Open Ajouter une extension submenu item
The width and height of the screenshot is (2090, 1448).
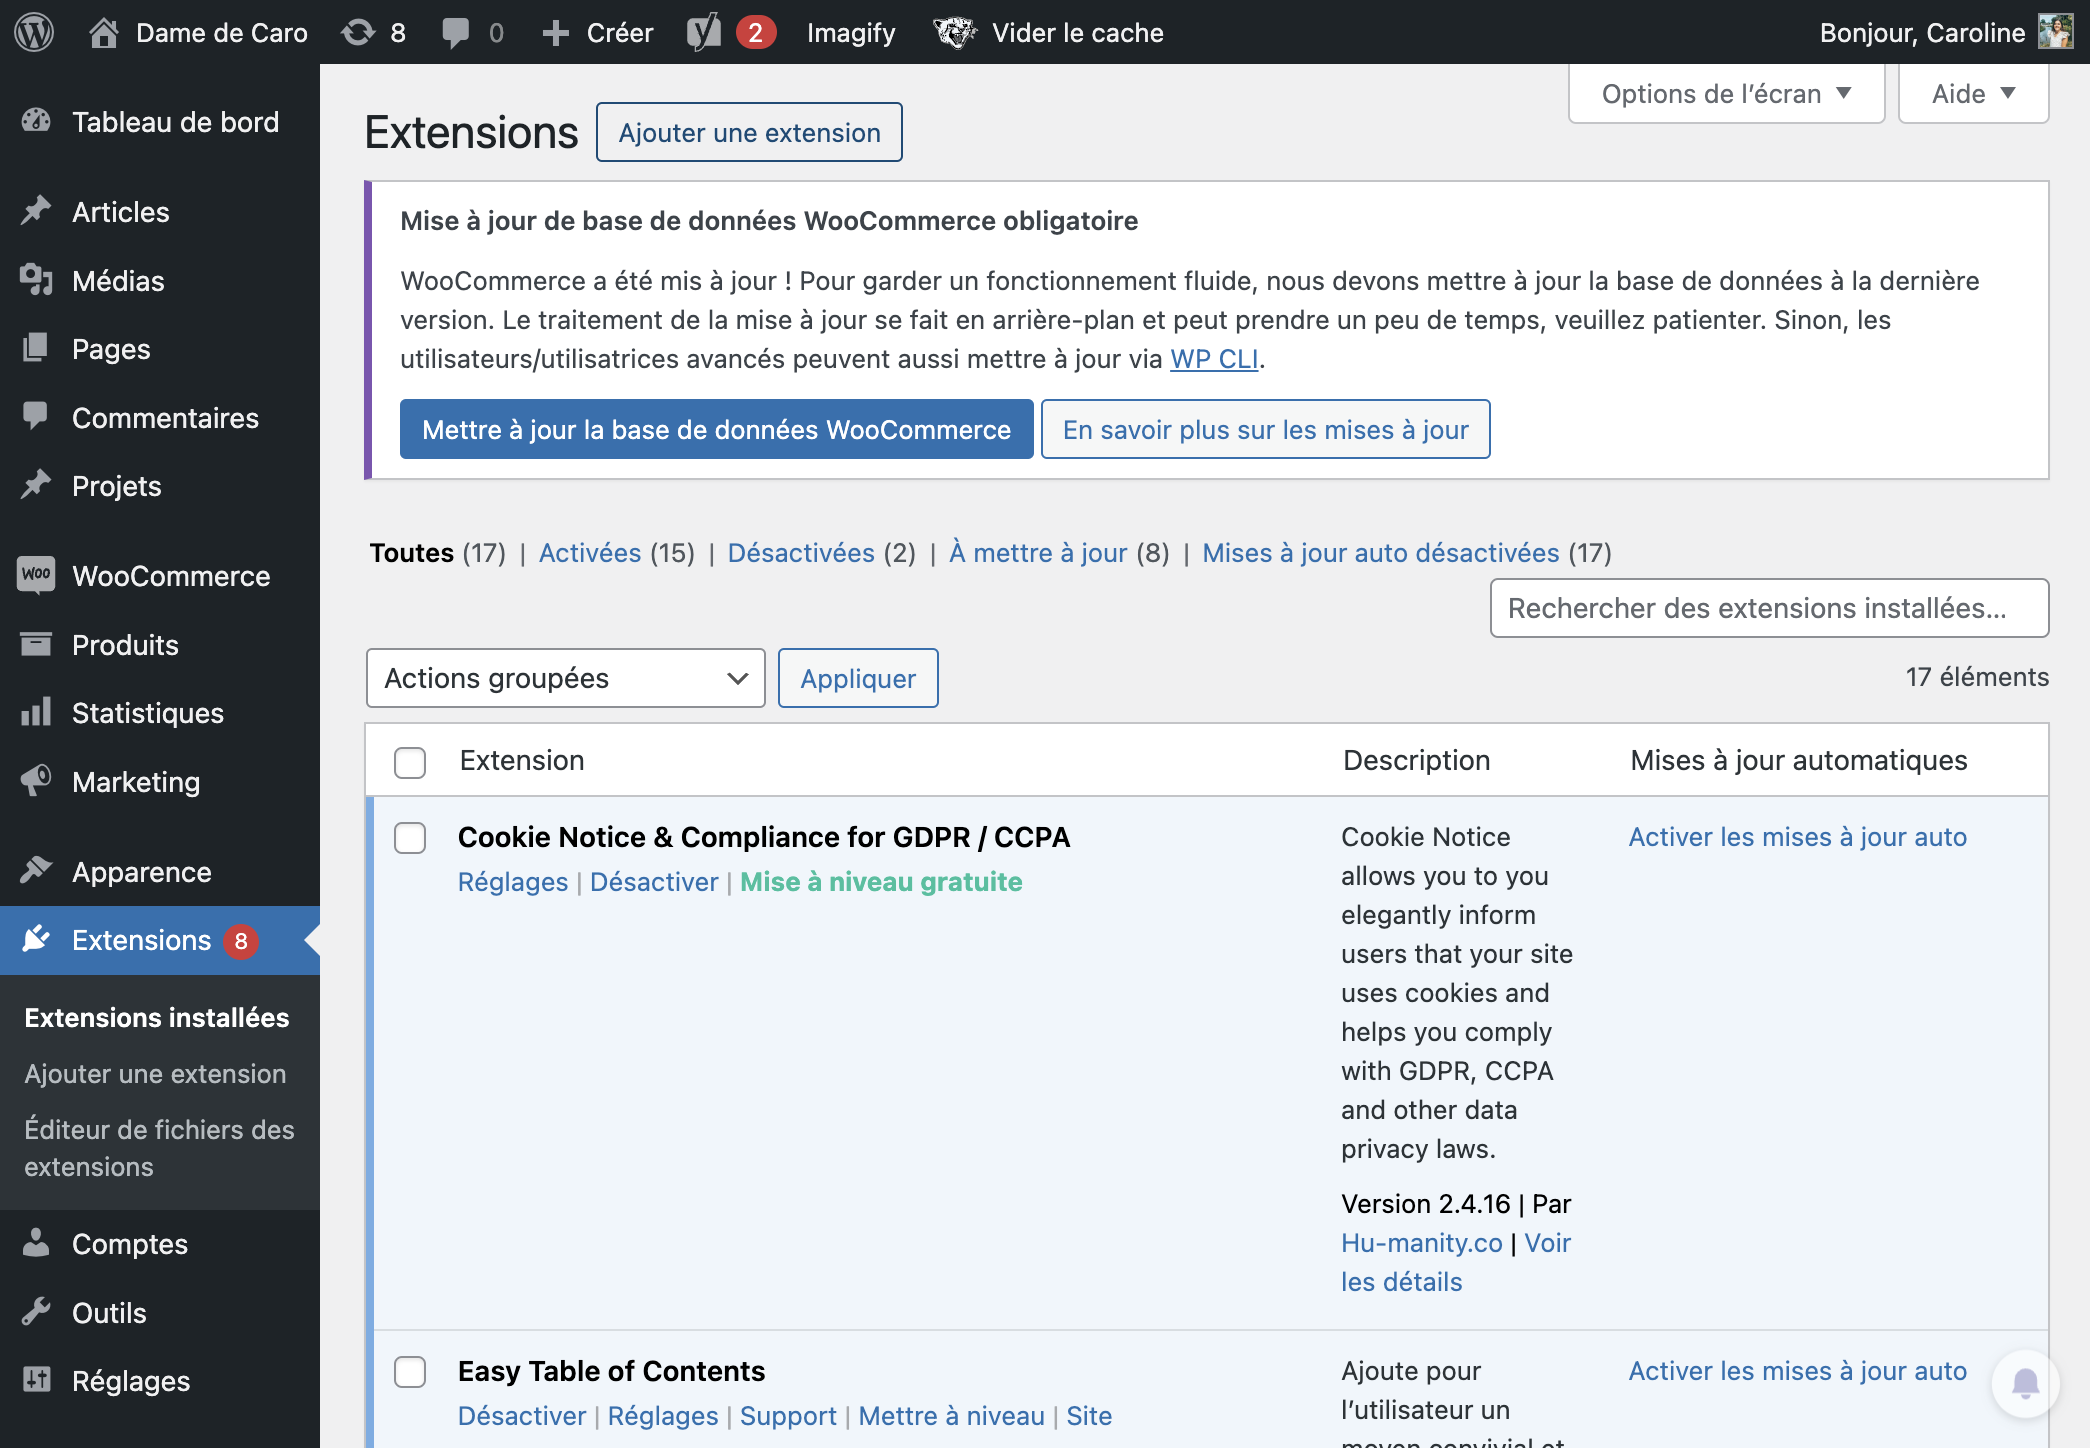tap(155, 1074)
